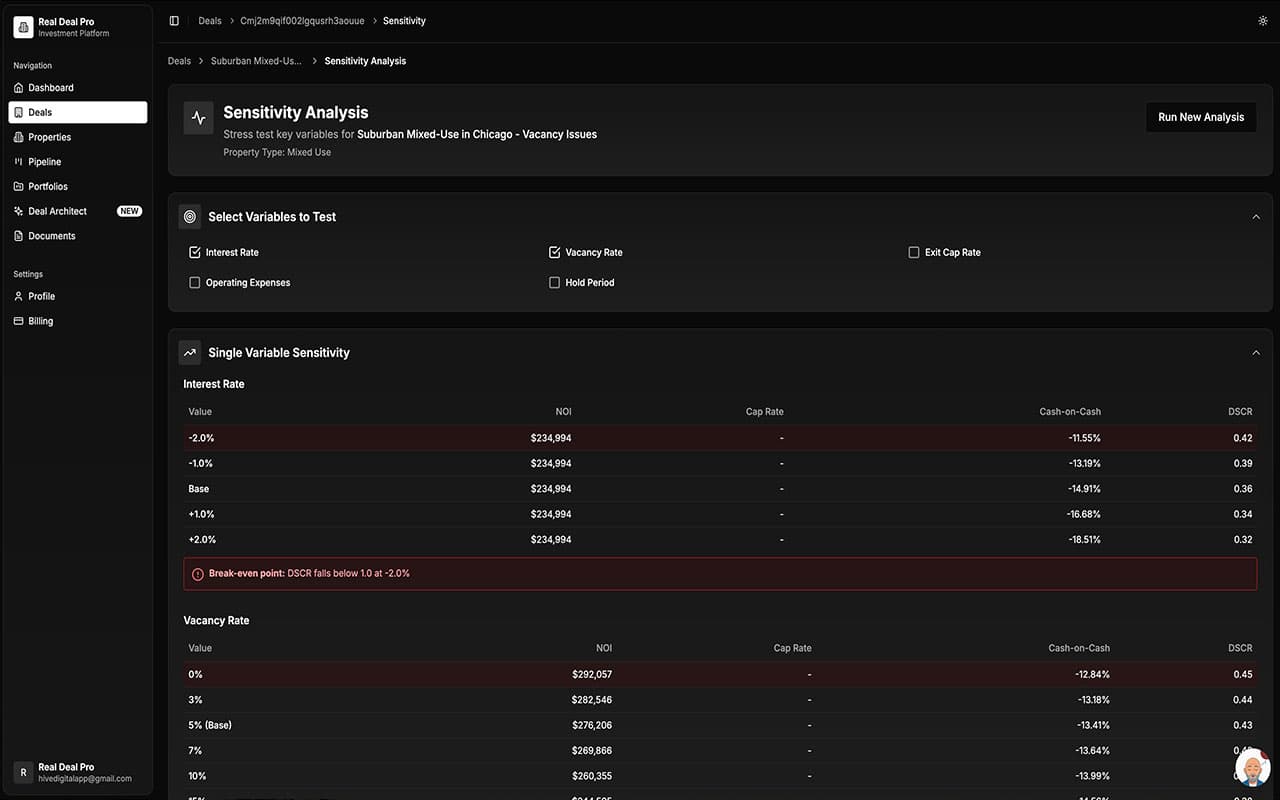Collapse the Single Variable Sensitivity section

pyautogui.click(x=1256, y=353)
